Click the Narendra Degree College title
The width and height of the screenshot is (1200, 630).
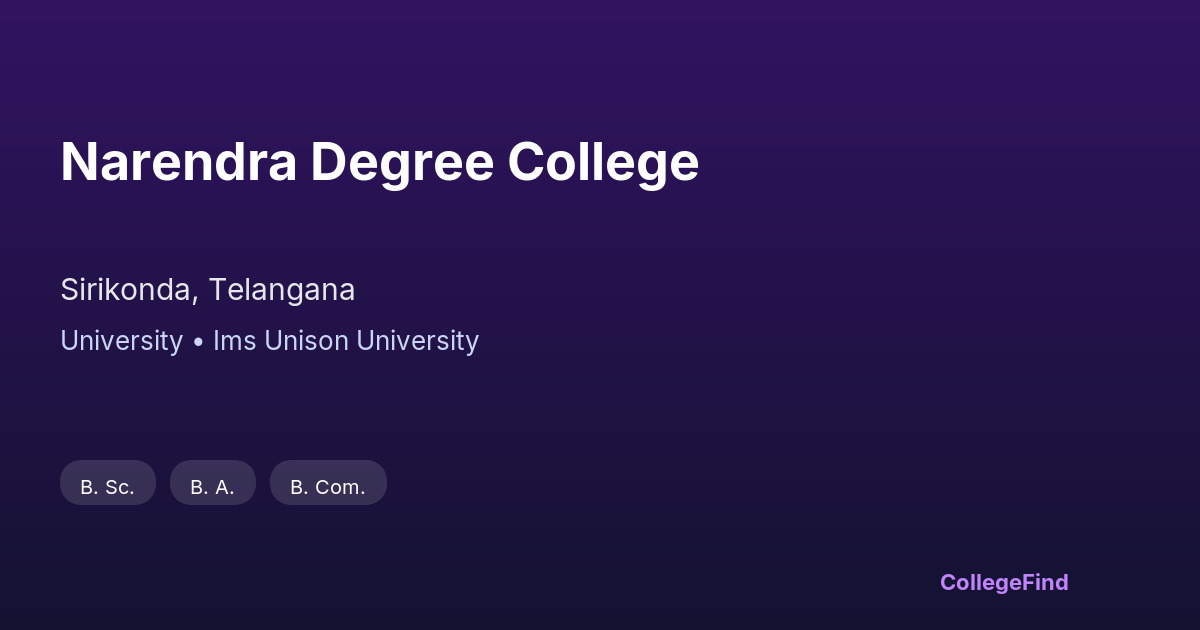[379, 162]
